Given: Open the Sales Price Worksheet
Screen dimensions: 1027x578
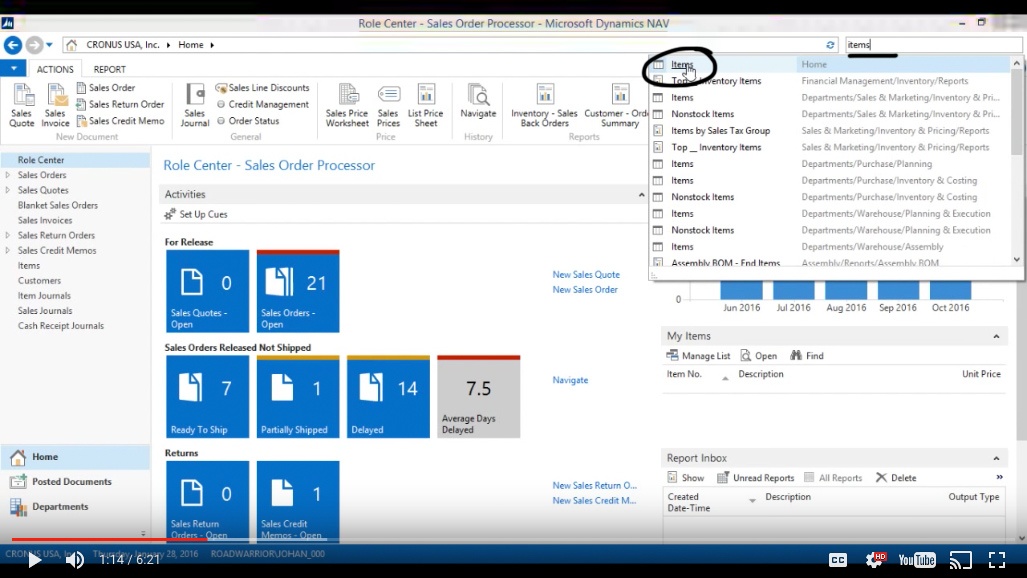Looking at the screenshot, I should pos(347,106).
